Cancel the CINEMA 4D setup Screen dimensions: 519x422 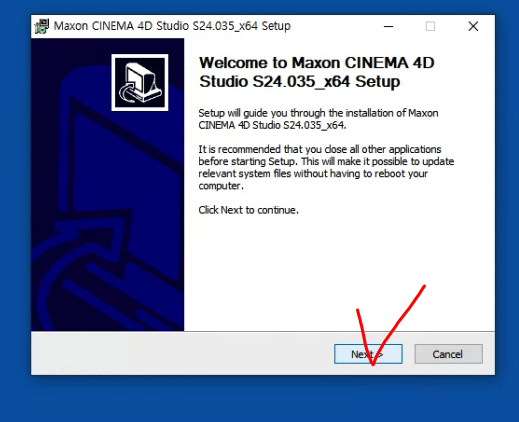coord(448,354)
